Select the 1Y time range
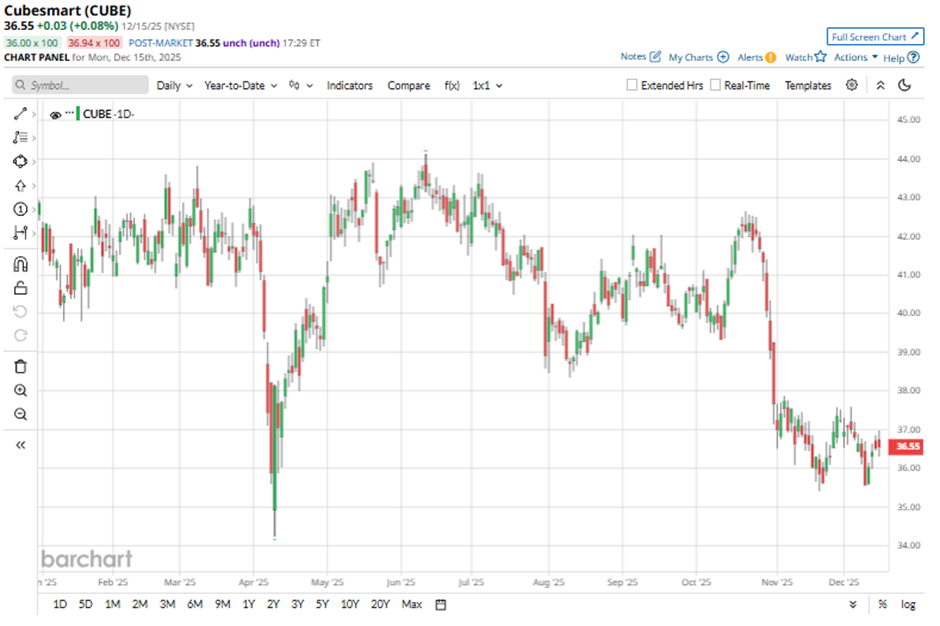This screenshot has height=626, width=940. pos(248,604)
